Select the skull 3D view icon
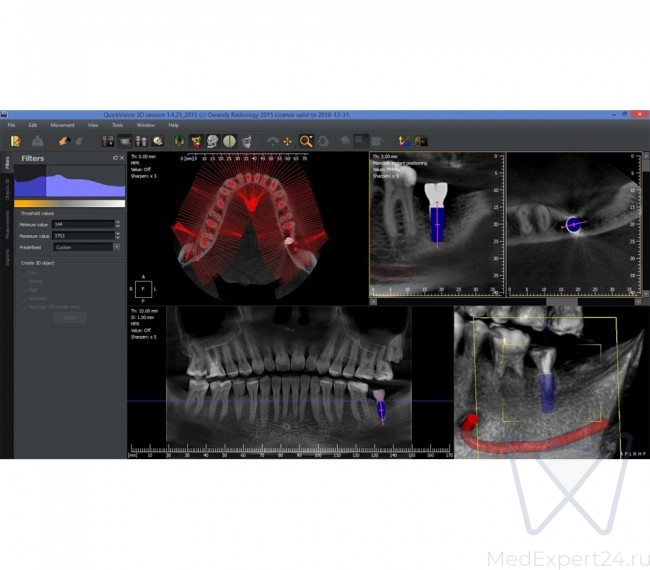Image resolution: width=650 pixels, height=570 pixels. tap(209, 141)
